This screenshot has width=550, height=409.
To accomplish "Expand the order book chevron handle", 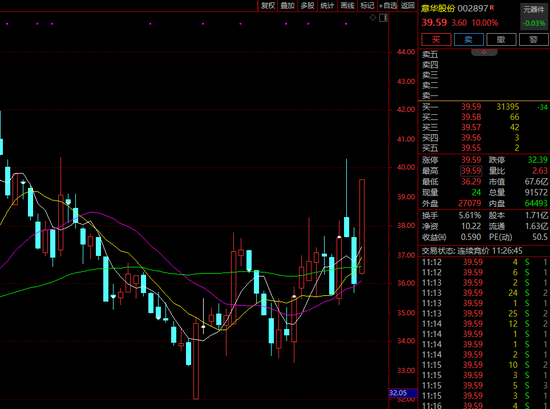I will pos(484,52).
